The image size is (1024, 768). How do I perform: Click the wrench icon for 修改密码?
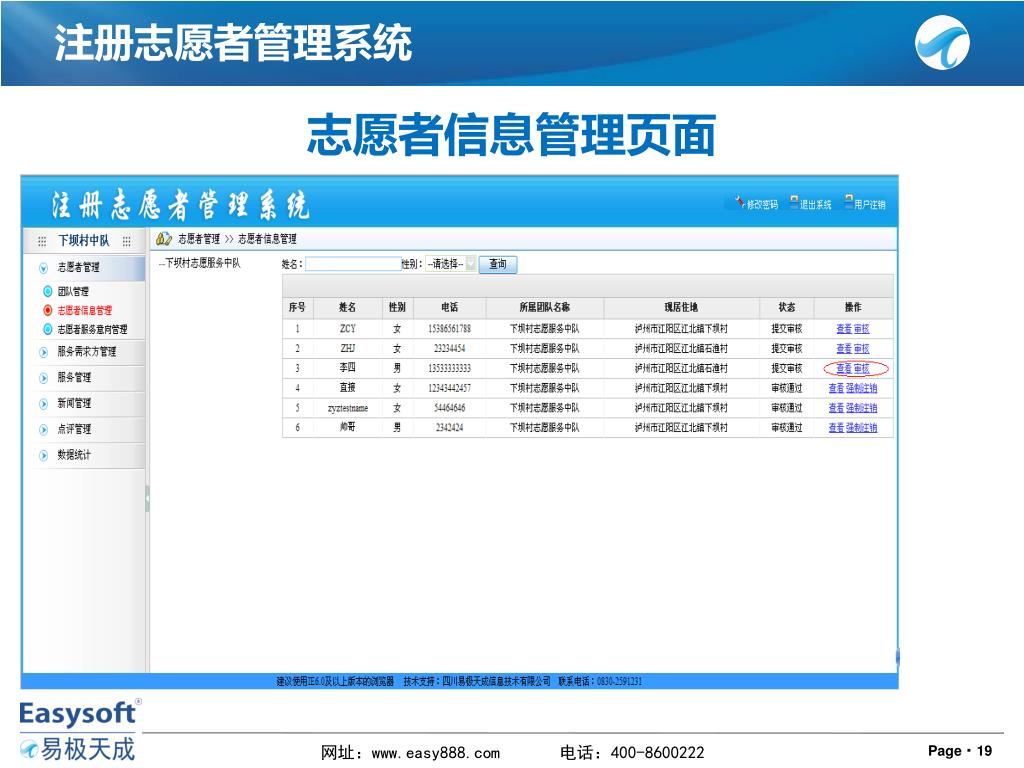point(739,203)
